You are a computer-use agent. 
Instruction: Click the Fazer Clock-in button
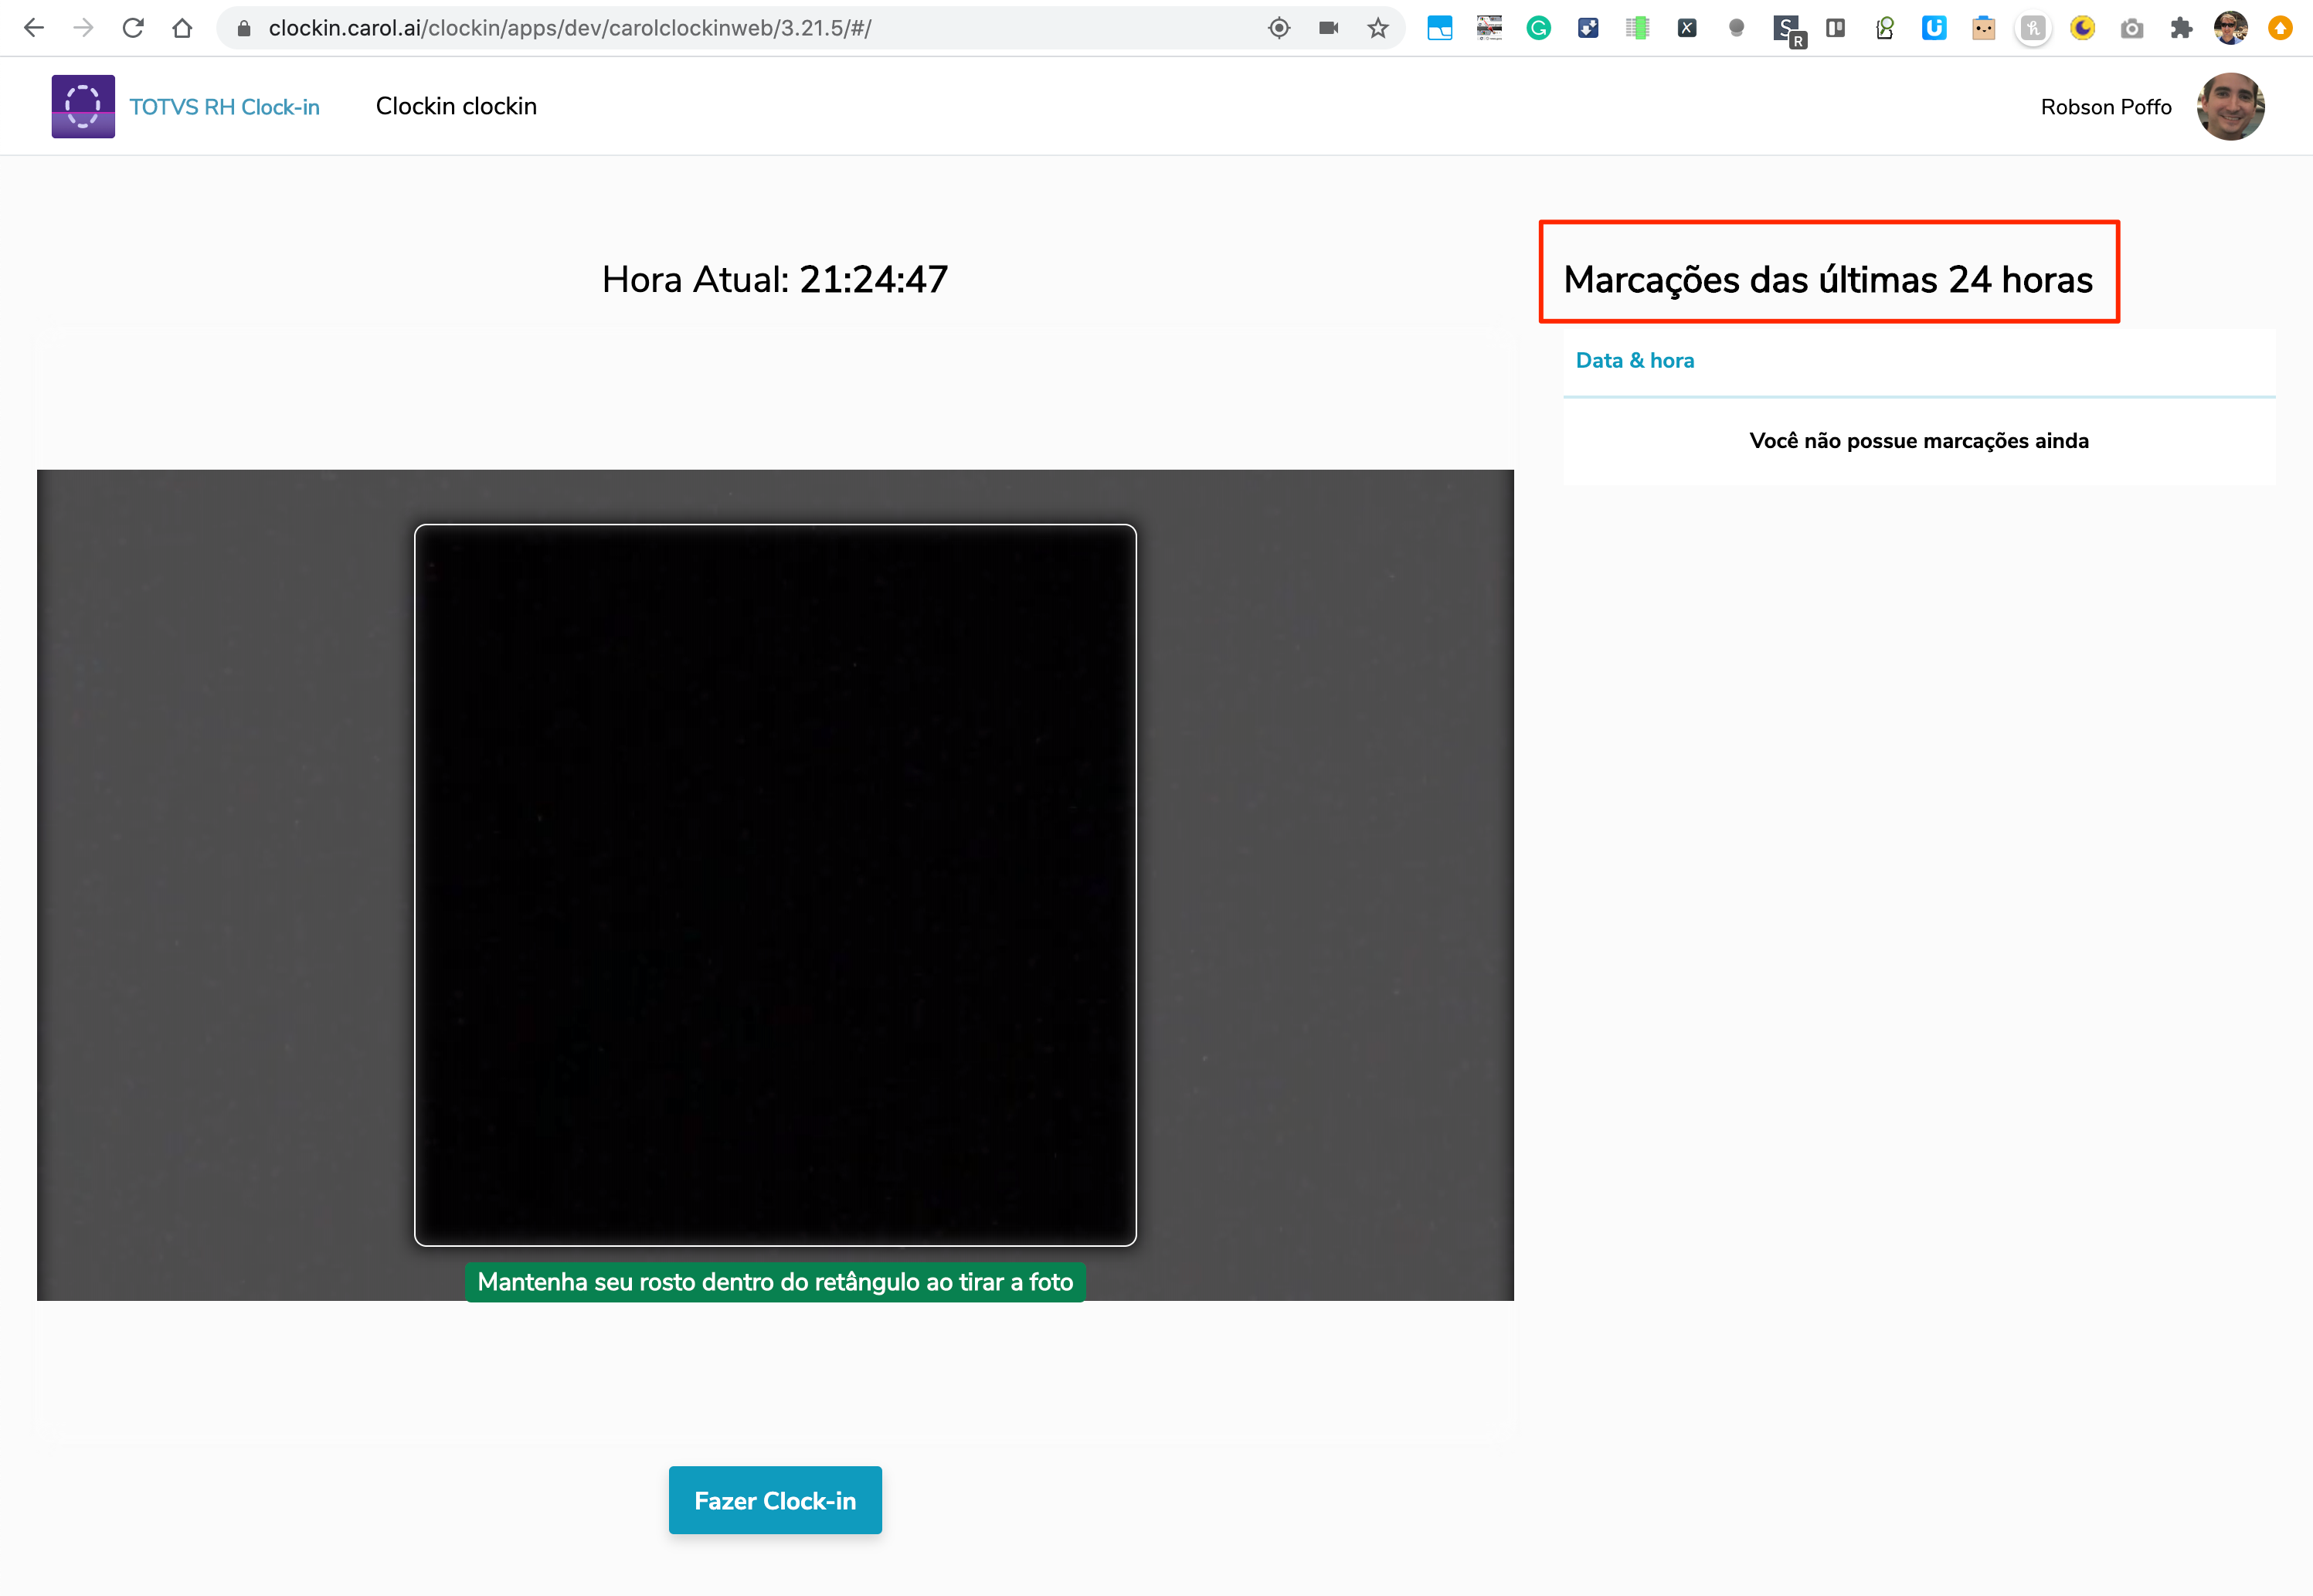click(x=774, y=1500)
